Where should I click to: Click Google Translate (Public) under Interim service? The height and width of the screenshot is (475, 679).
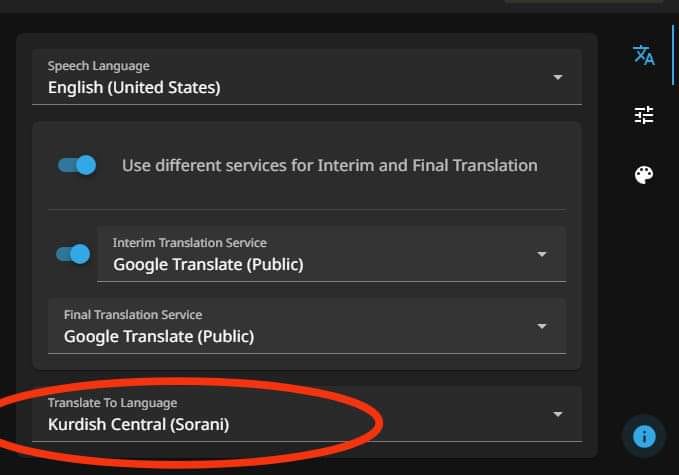pos(208,265)
